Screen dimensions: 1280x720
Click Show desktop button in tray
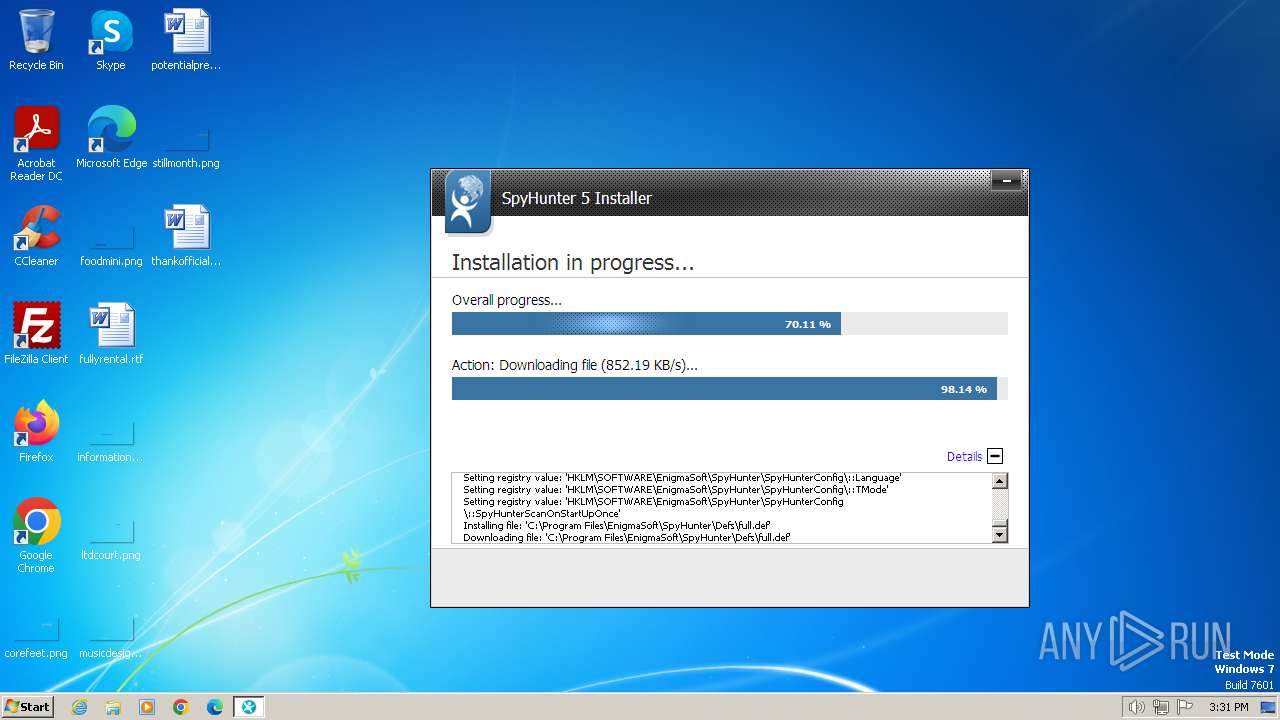pos(1268,707)
